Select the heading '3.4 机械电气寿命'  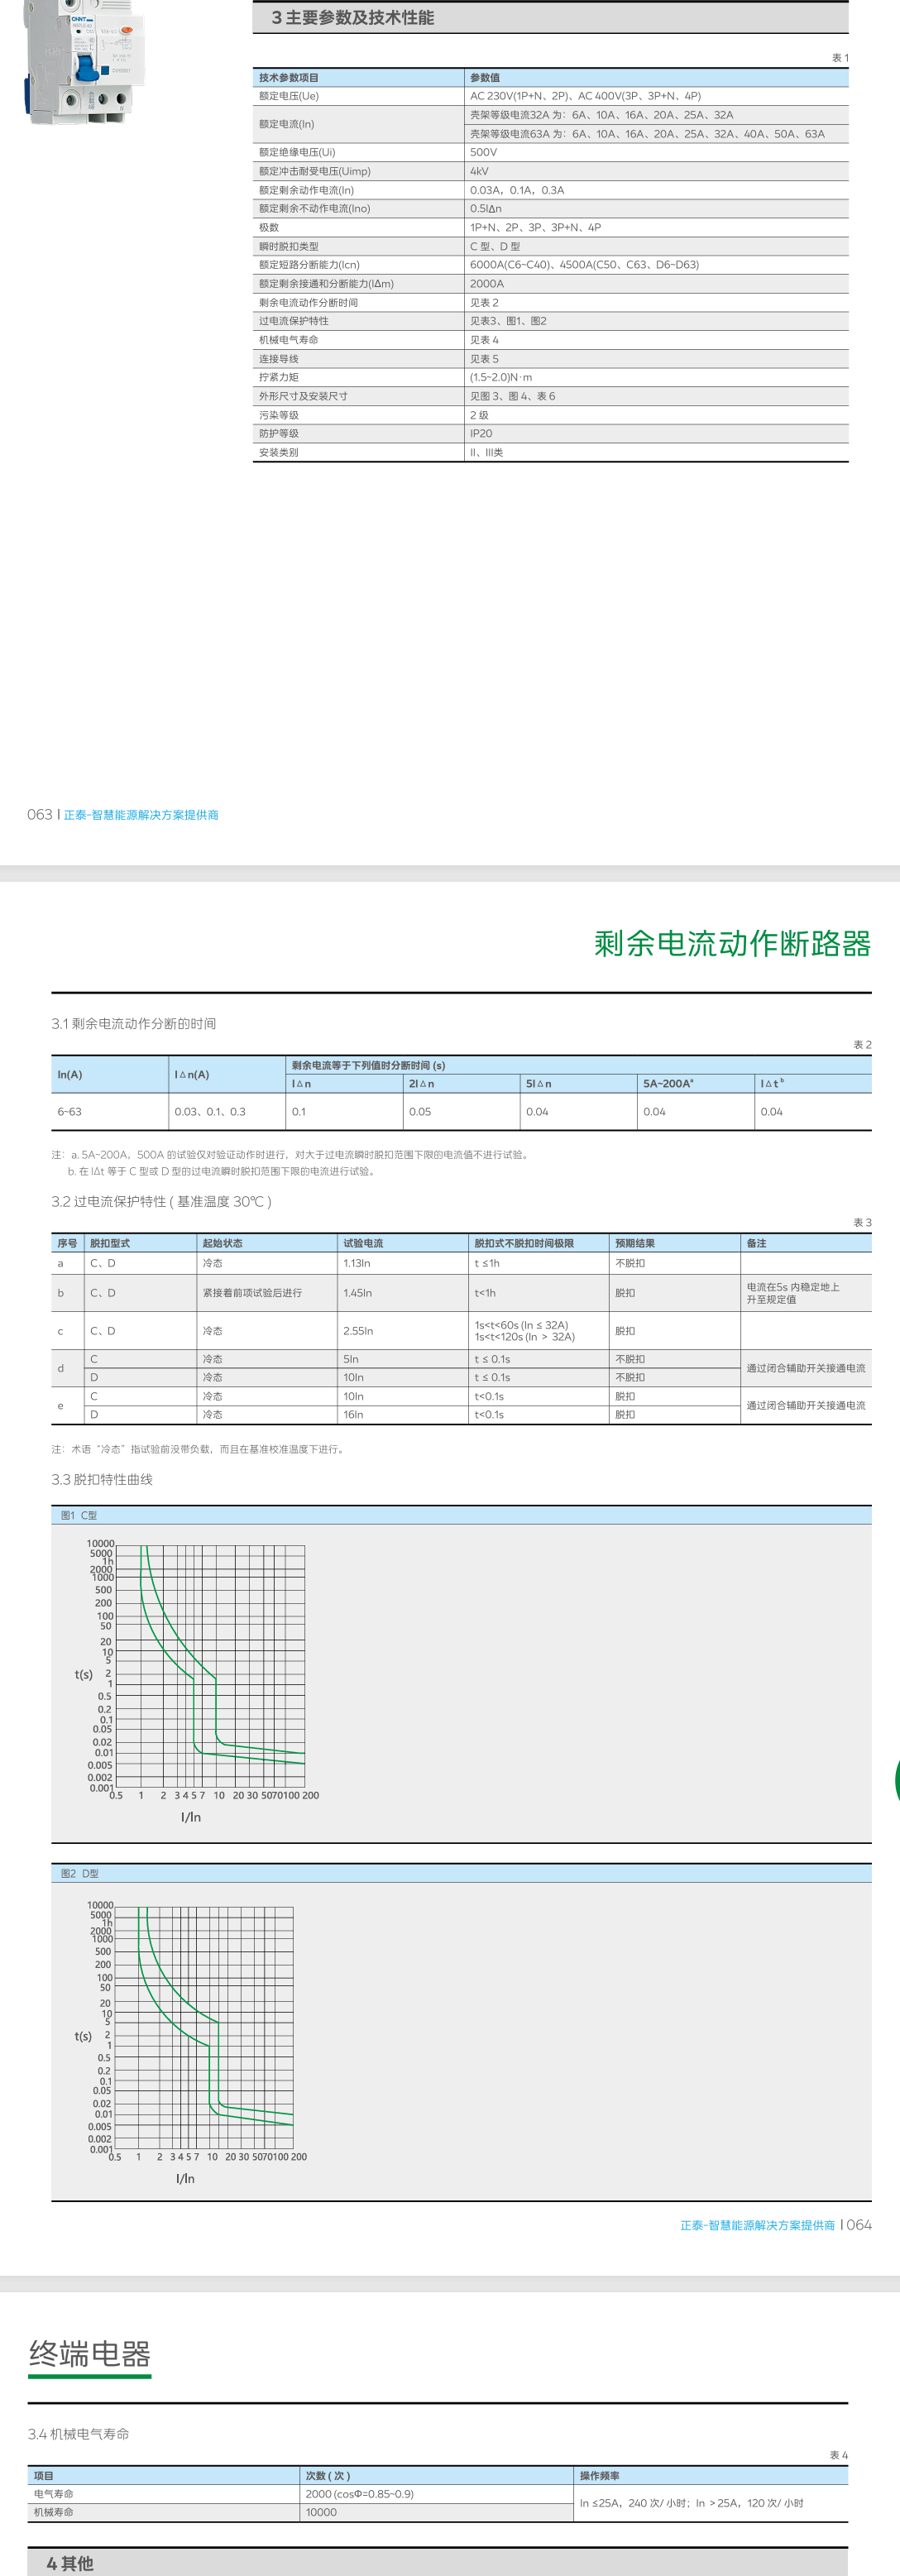[79, 2434]
